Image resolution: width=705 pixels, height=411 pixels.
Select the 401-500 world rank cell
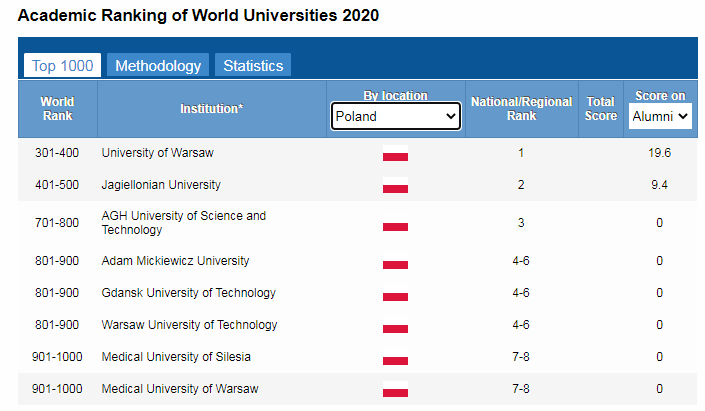(57, 185)
